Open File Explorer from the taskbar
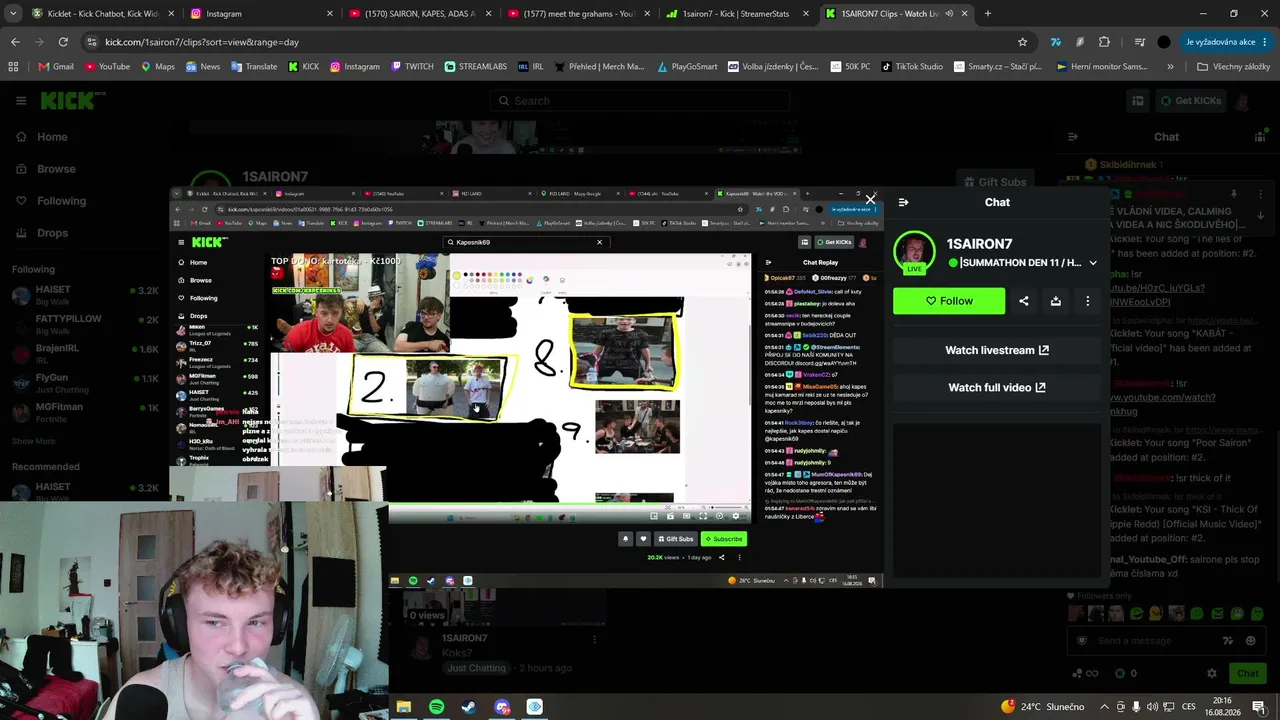The image size is (1280, 720). (x=404, y=707)
